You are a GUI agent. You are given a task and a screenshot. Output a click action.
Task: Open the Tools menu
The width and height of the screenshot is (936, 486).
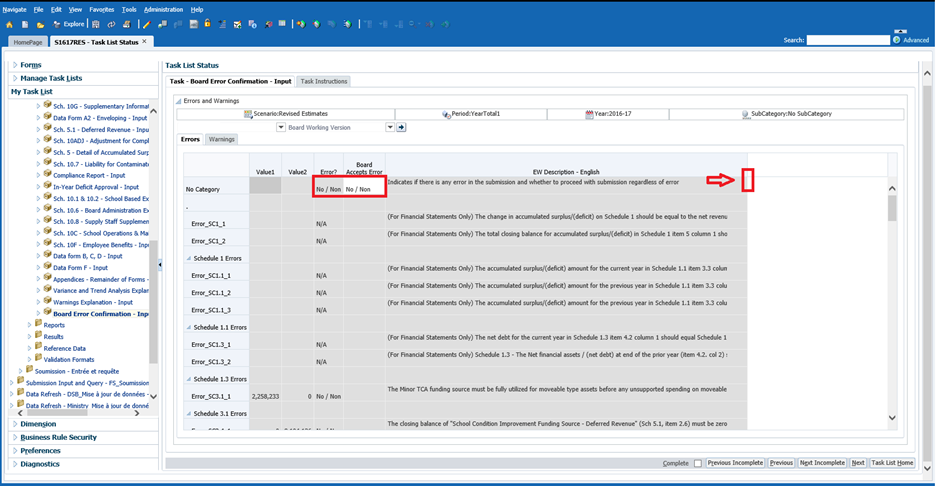129,10
